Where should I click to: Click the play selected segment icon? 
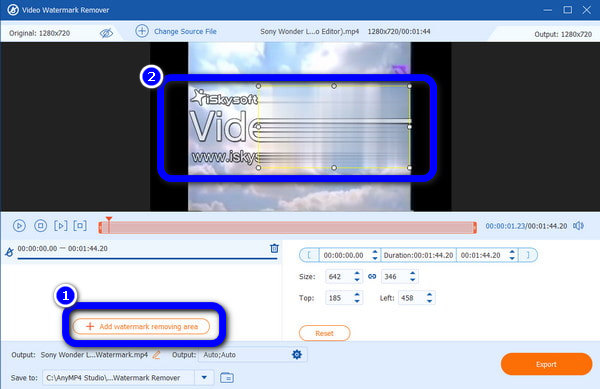click(80, 226)
